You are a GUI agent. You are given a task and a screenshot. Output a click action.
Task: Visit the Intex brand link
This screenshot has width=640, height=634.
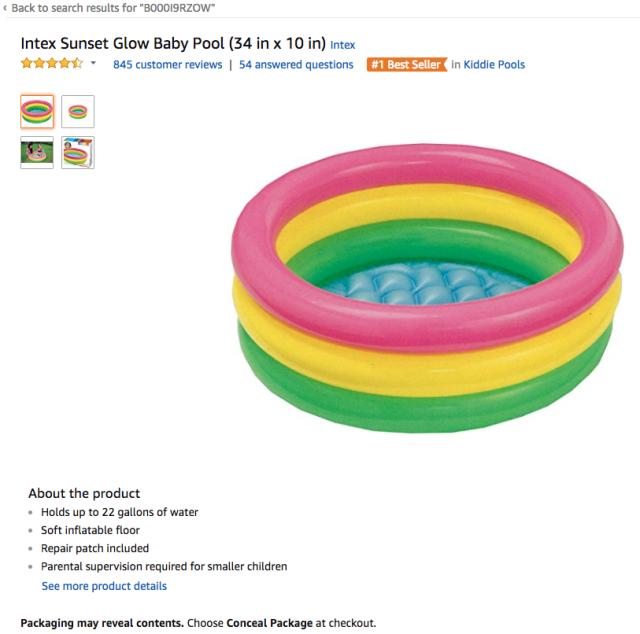point(343,45)
